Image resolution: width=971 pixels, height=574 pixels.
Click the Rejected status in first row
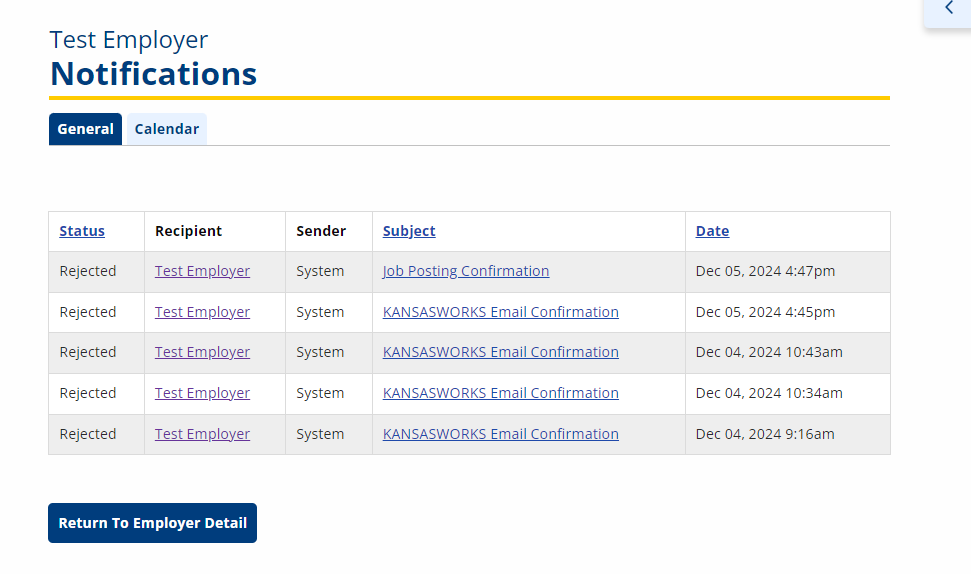click(88, 271)
